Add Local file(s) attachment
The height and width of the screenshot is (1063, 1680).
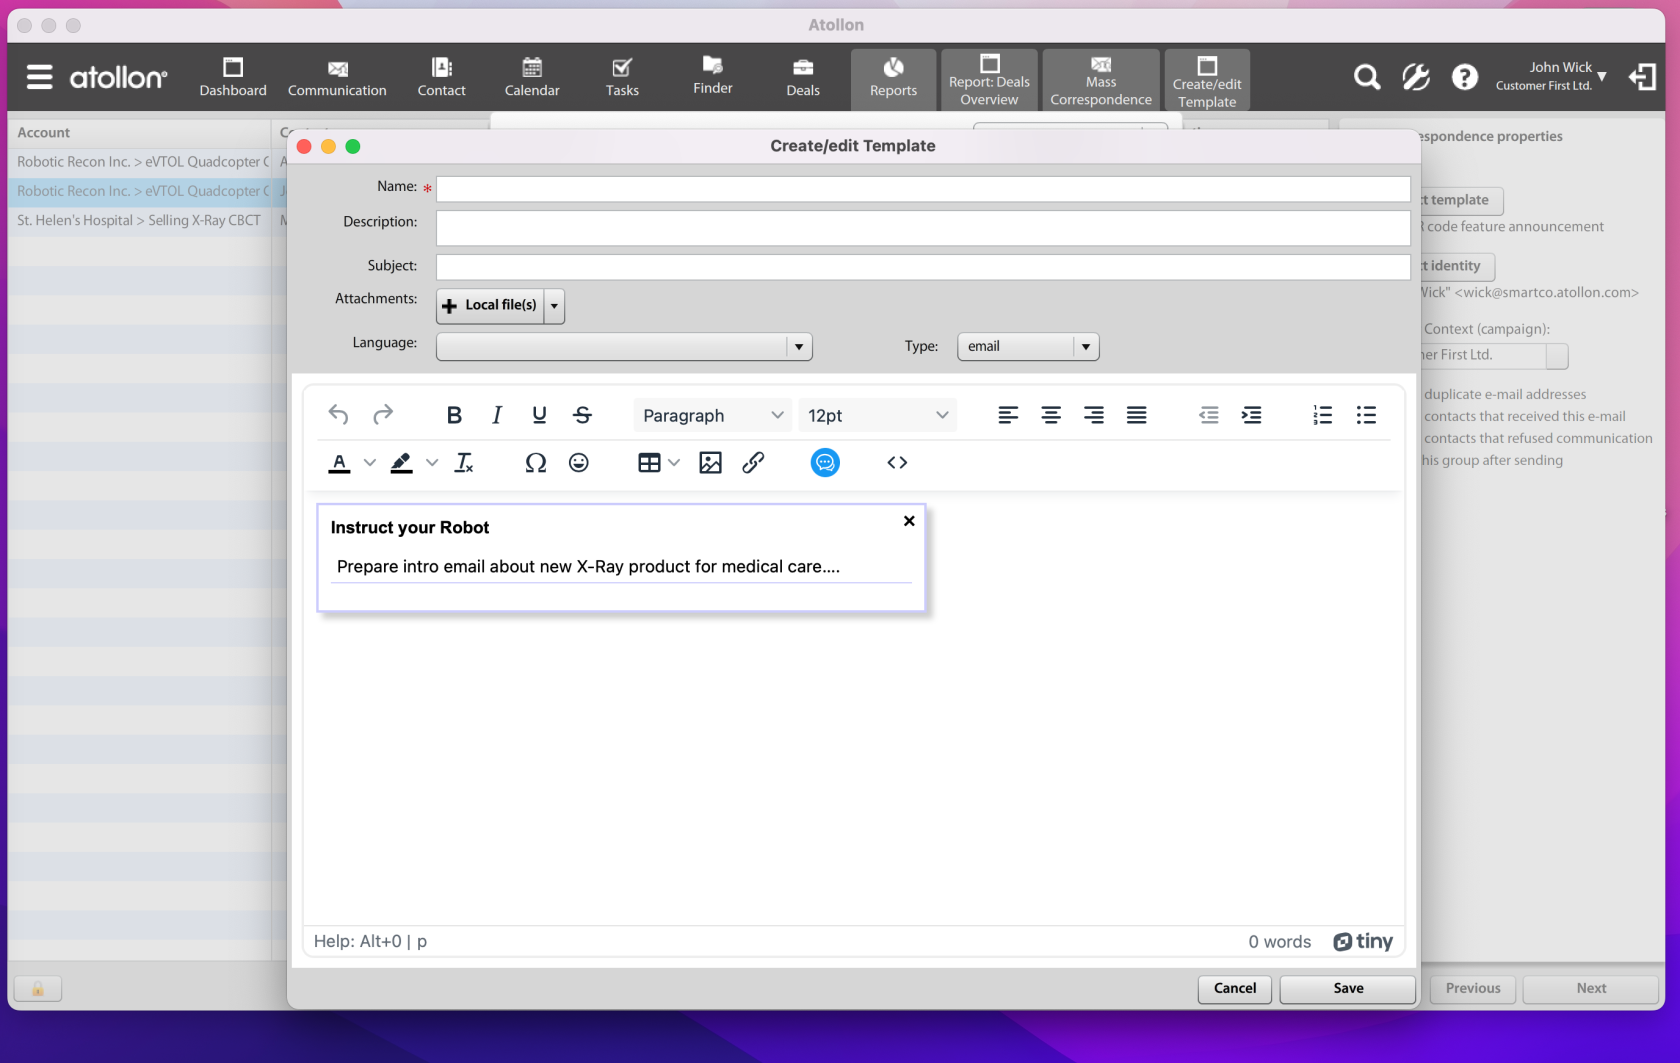coord(491,306)
